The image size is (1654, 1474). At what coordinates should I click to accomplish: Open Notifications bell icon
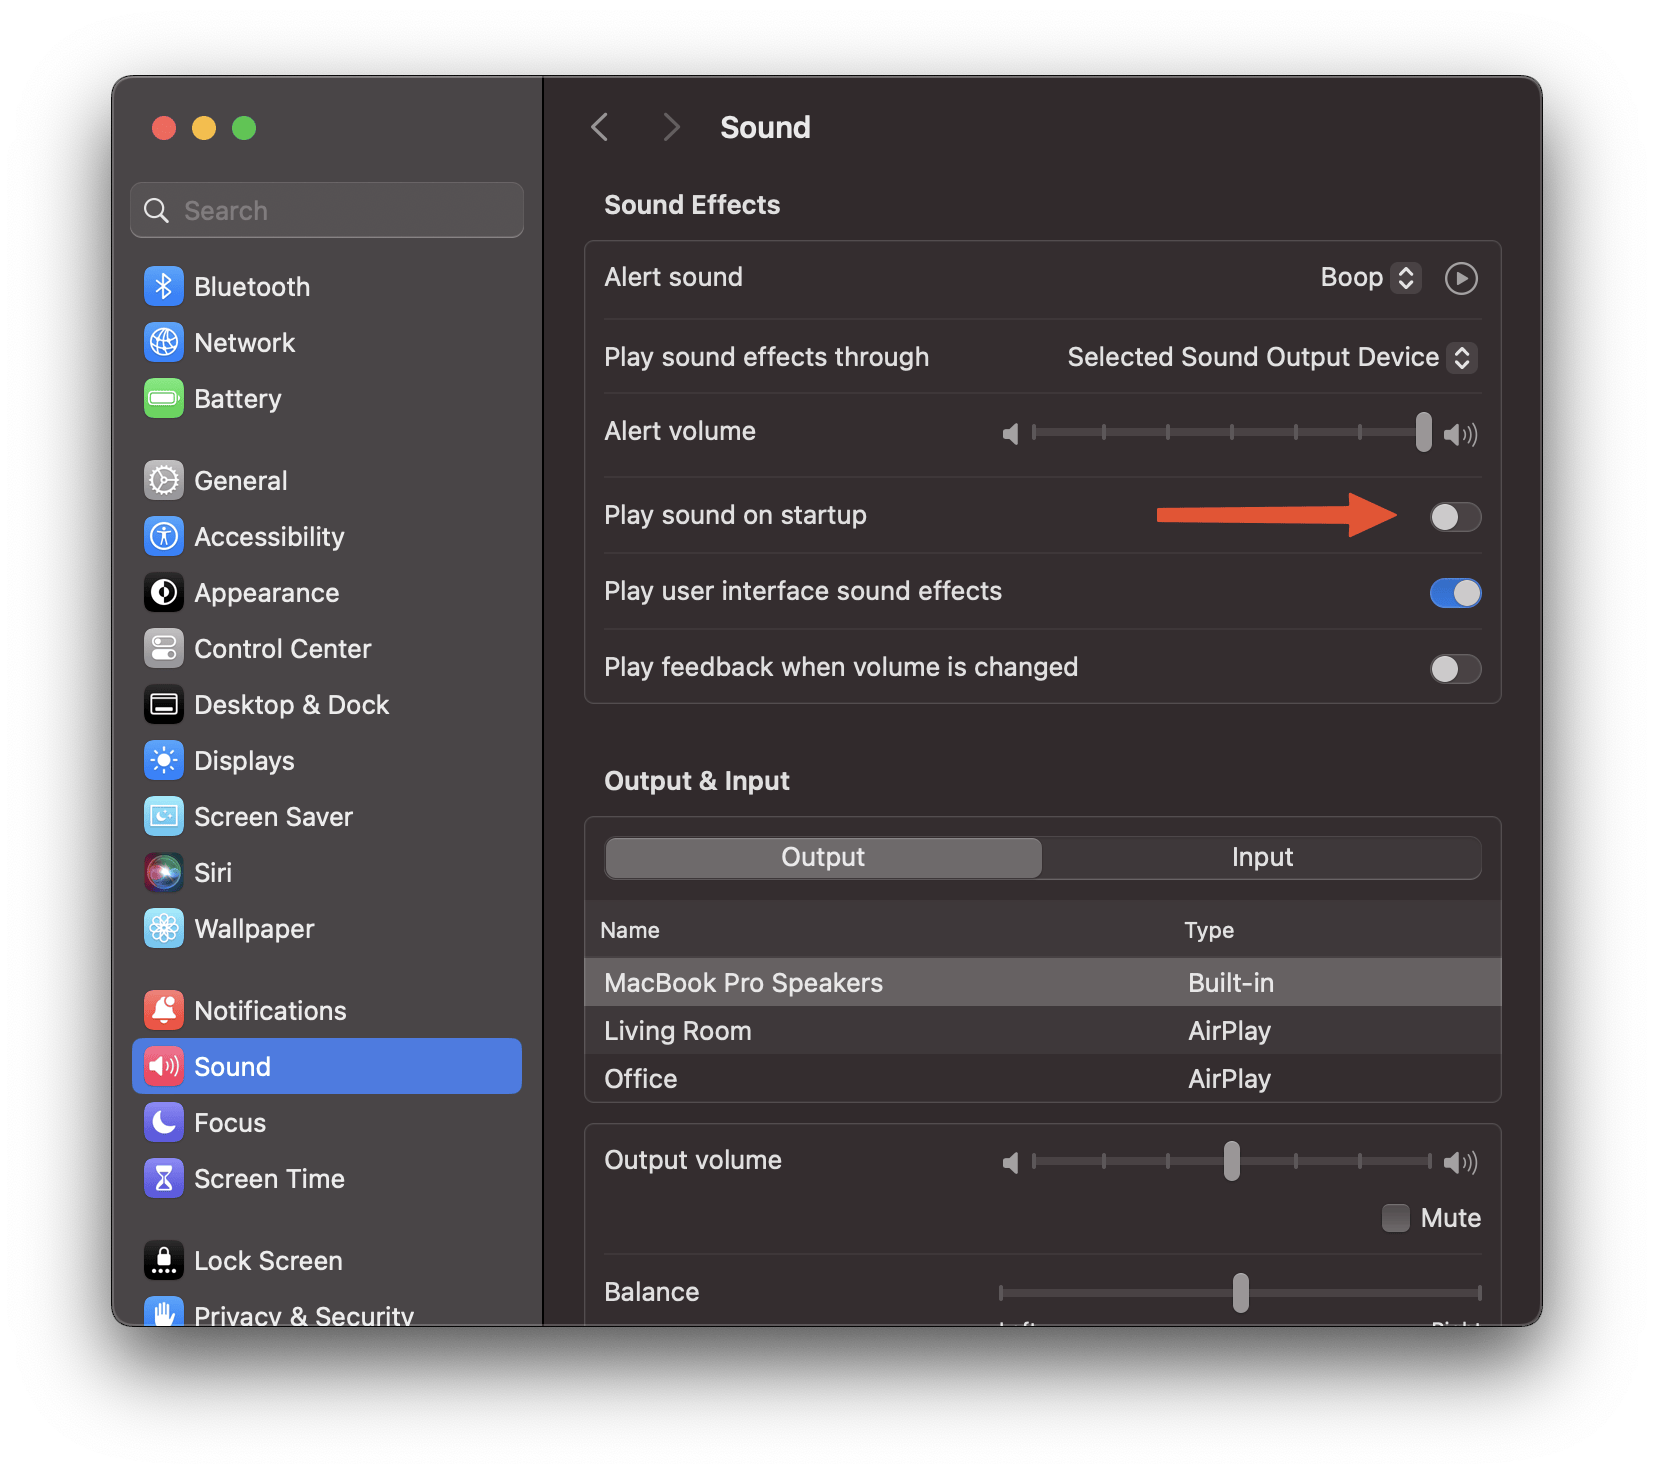pos(164,1011)
